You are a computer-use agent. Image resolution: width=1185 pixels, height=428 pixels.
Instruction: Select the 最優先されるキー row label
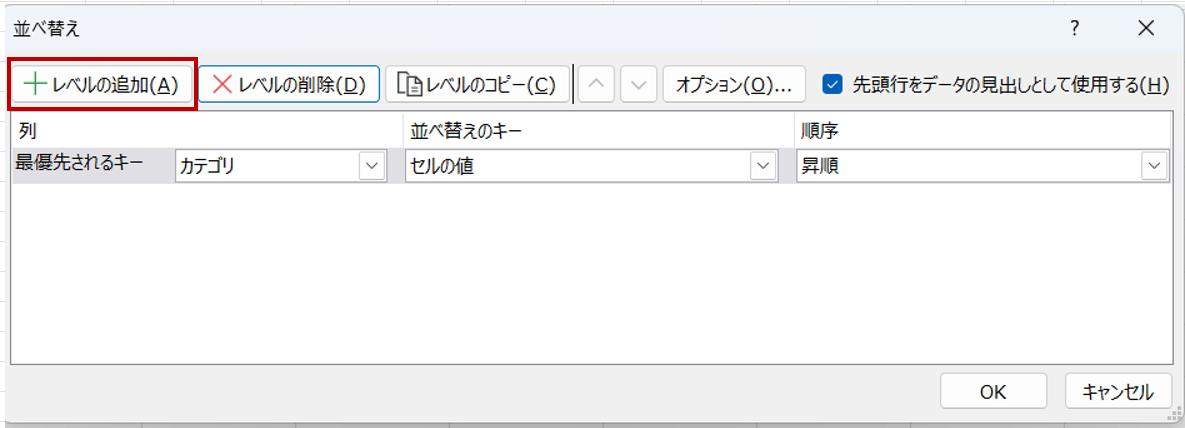80,165
